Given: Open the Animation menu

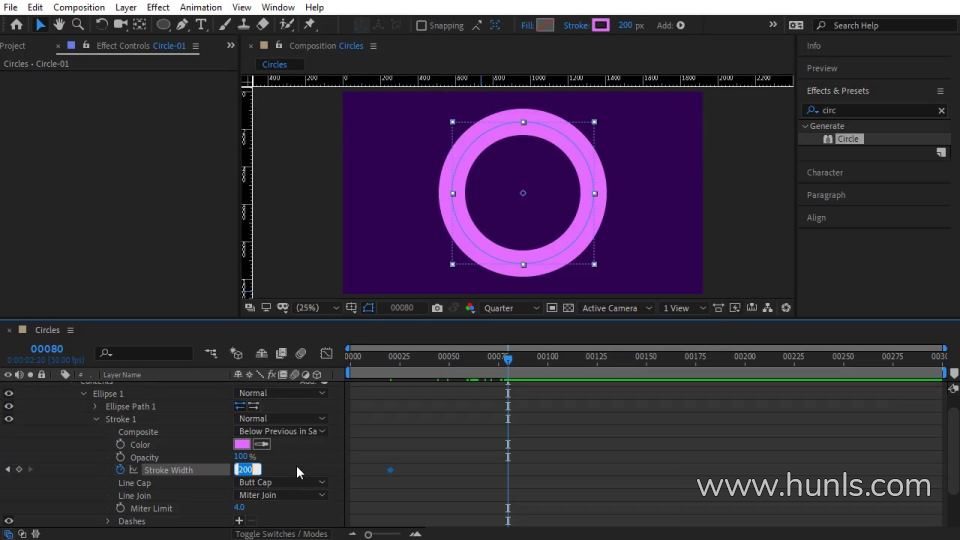Looking at the screenshot, I should (201, 7).
